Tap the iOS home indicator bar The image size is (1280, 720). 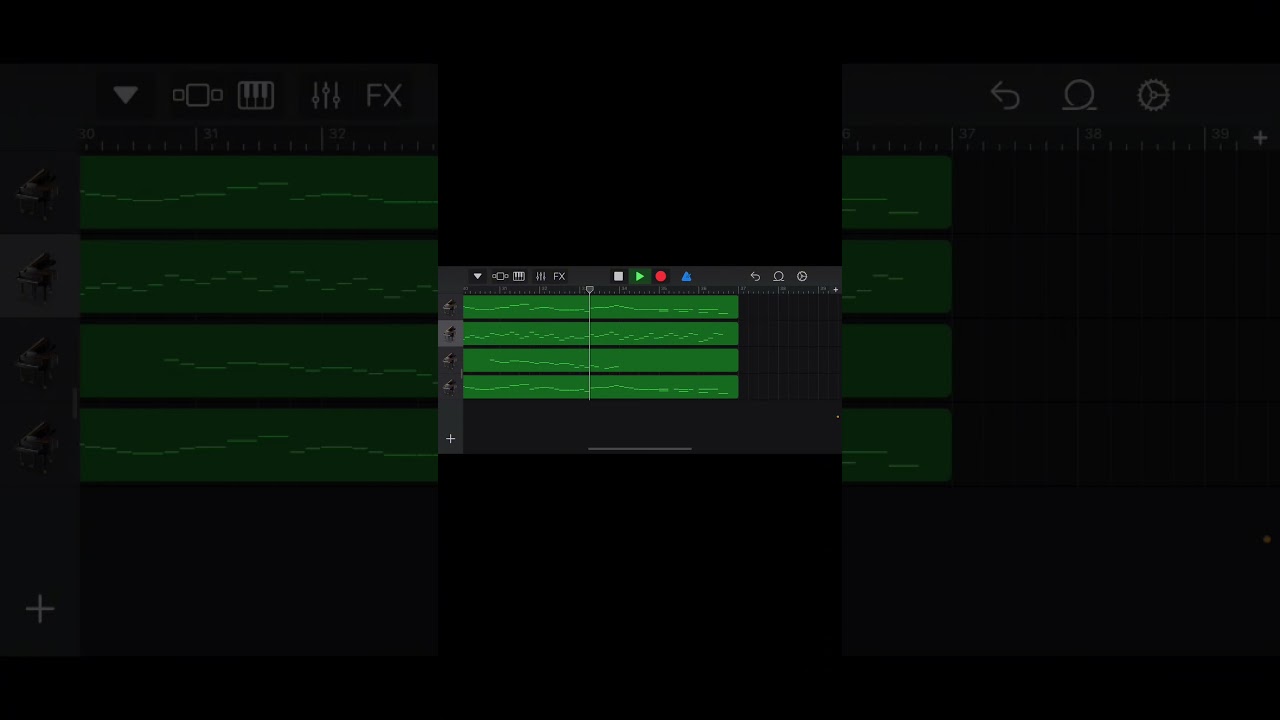click(640, 449)
